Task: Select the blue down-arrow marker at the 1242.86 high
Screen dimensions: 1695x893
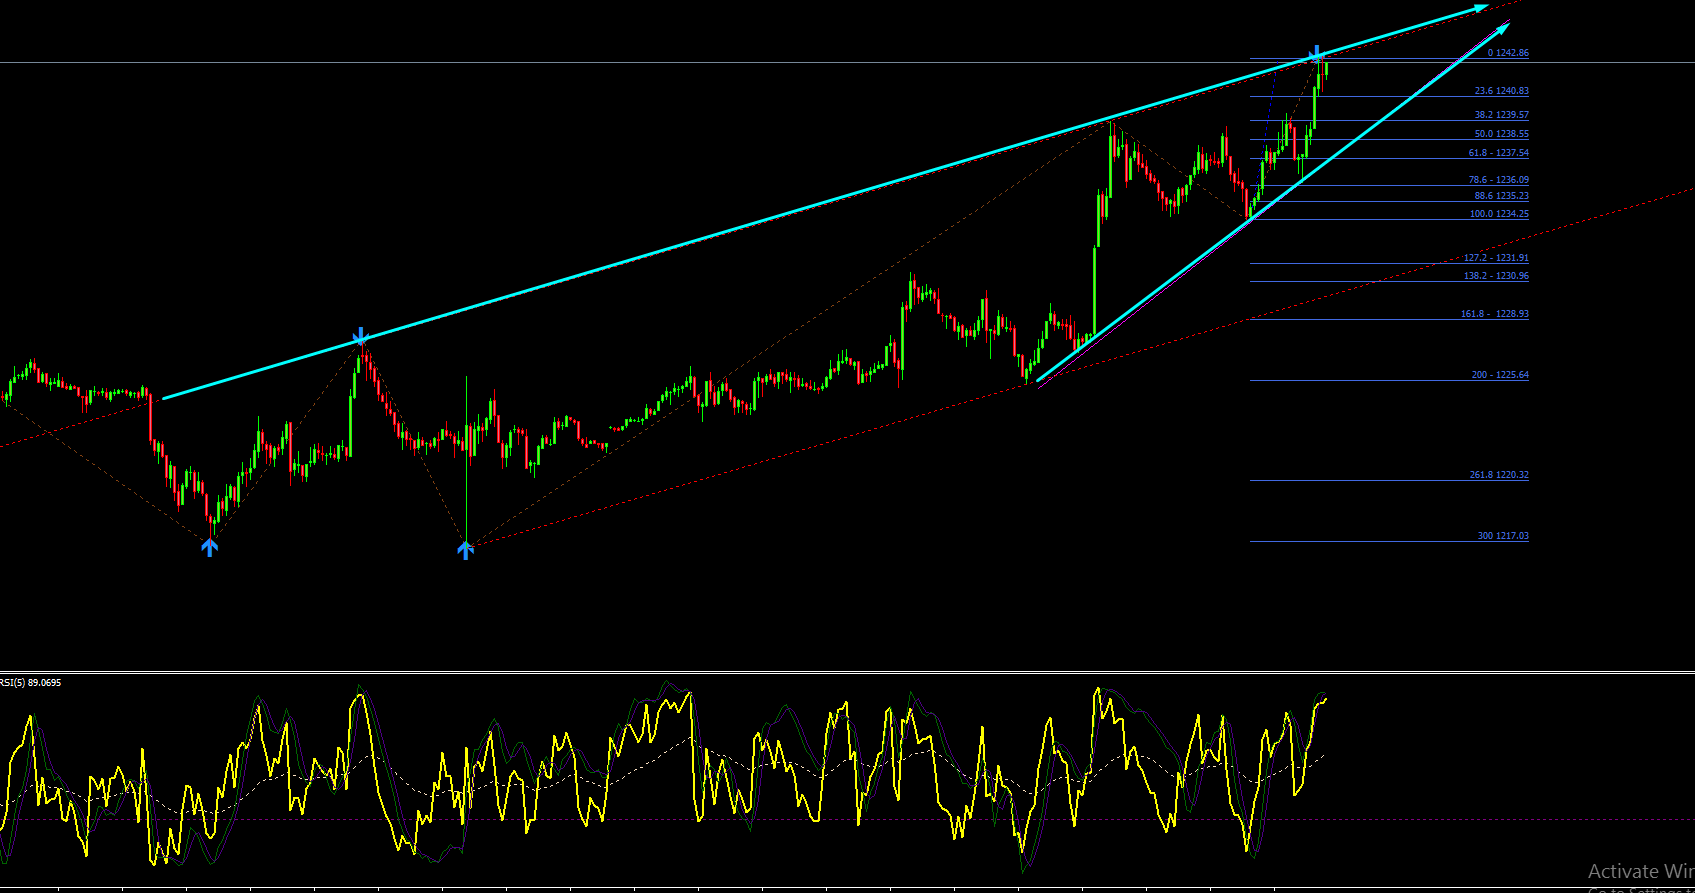Action: [x=1317, y=53]
